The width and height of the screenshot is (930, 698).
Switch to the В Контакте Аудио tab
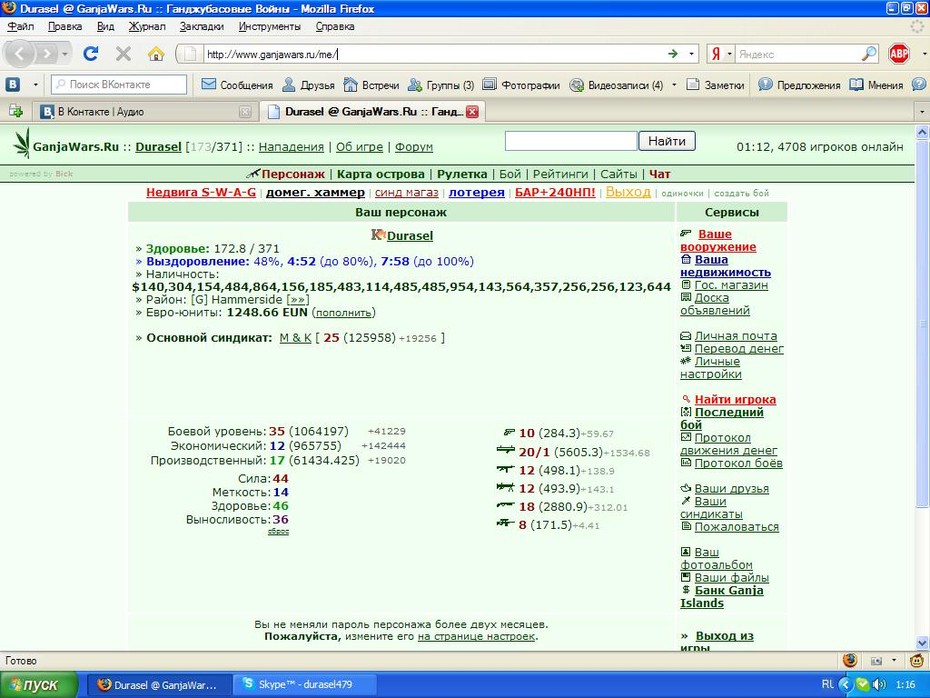coord(145,111)
